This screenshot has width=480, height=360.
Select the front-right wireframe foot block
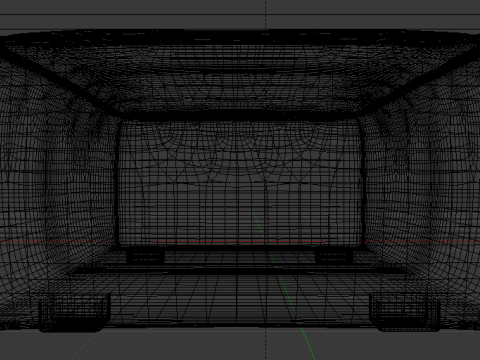[x=404, y=312]
